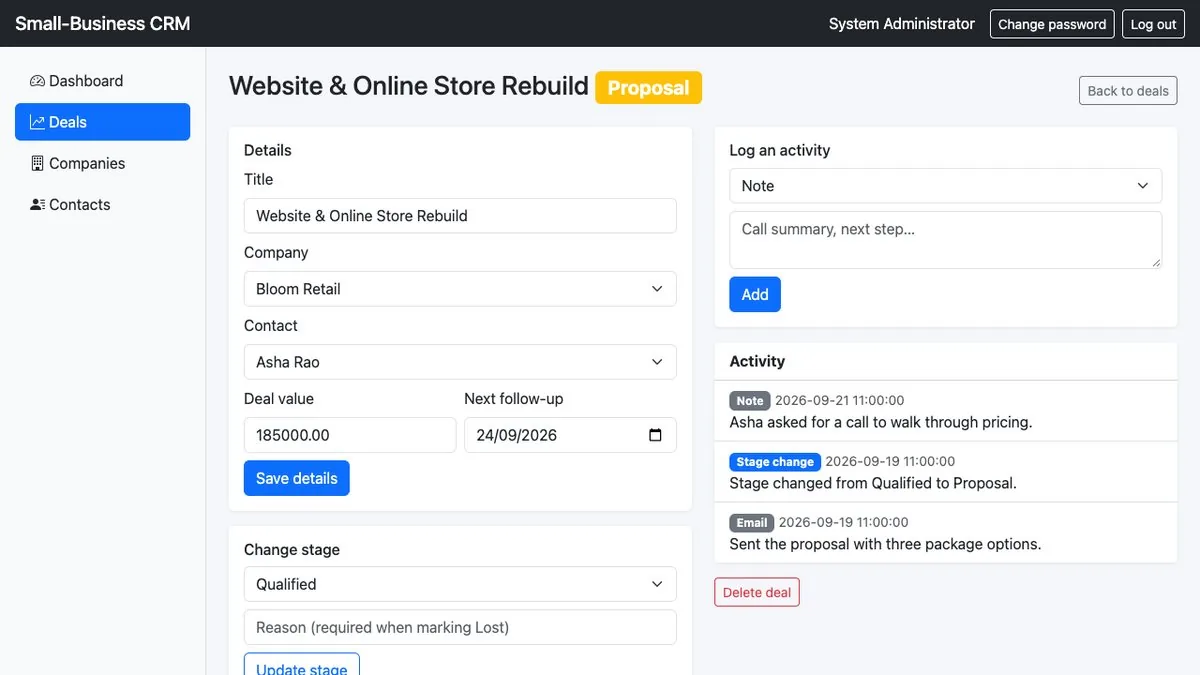Image resolution: width=1200 pixels, height=675 pixels.
Task: Click the yellow Proposal stage badge
Action: pyautogui.click(x=649, y=88)
